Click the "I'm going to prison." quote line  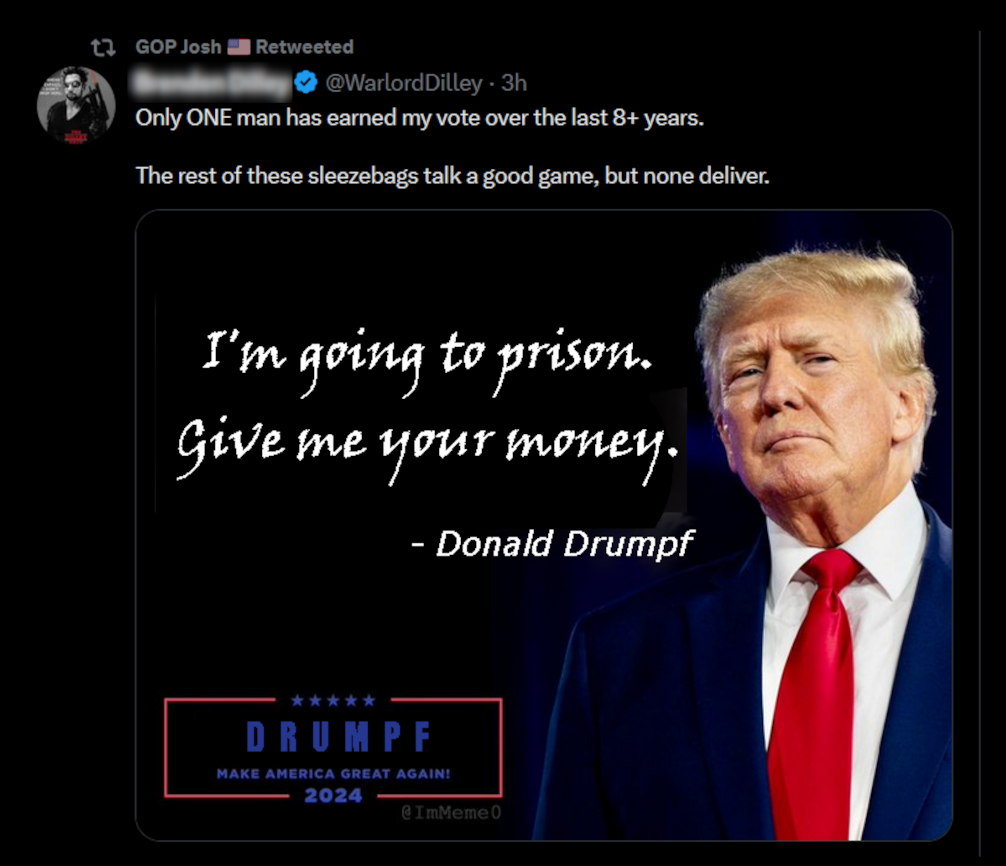[x=427, y=359]
